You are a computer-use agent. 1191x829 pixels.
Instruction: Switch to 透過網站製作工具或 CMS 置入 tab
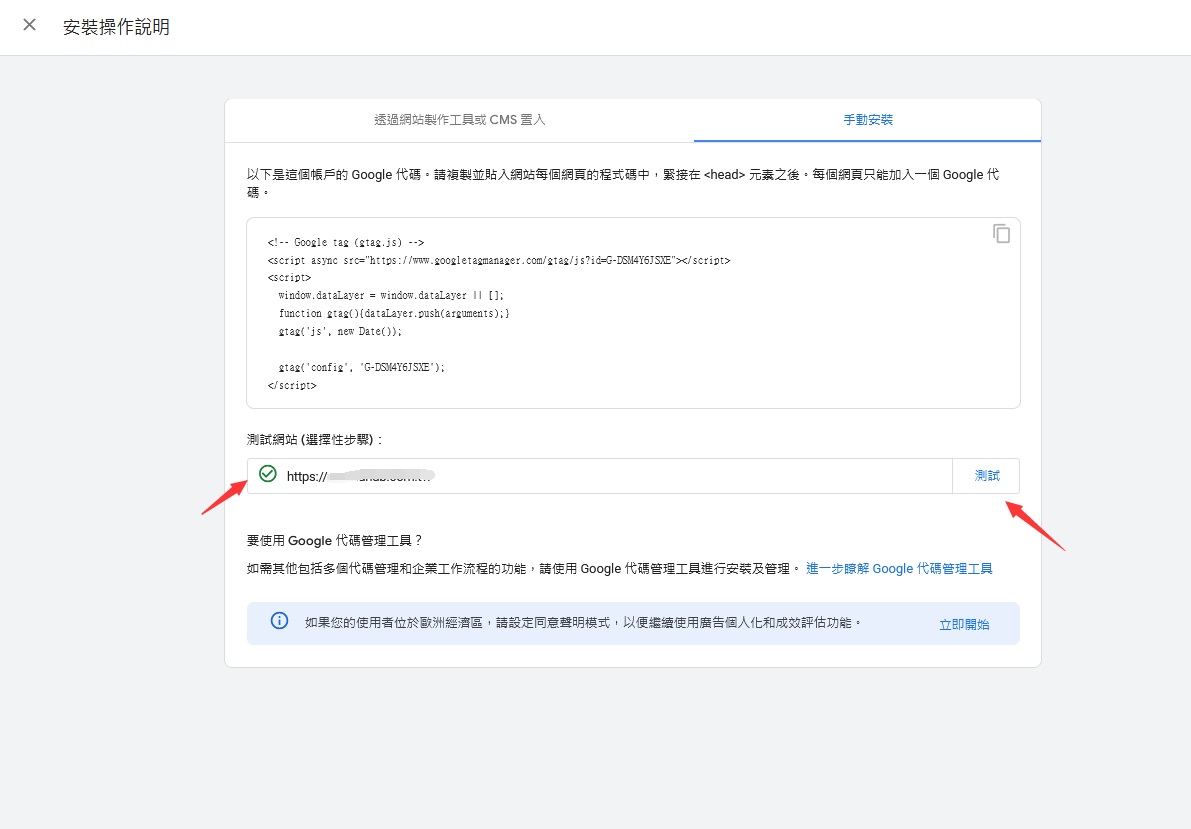(460, 120)
